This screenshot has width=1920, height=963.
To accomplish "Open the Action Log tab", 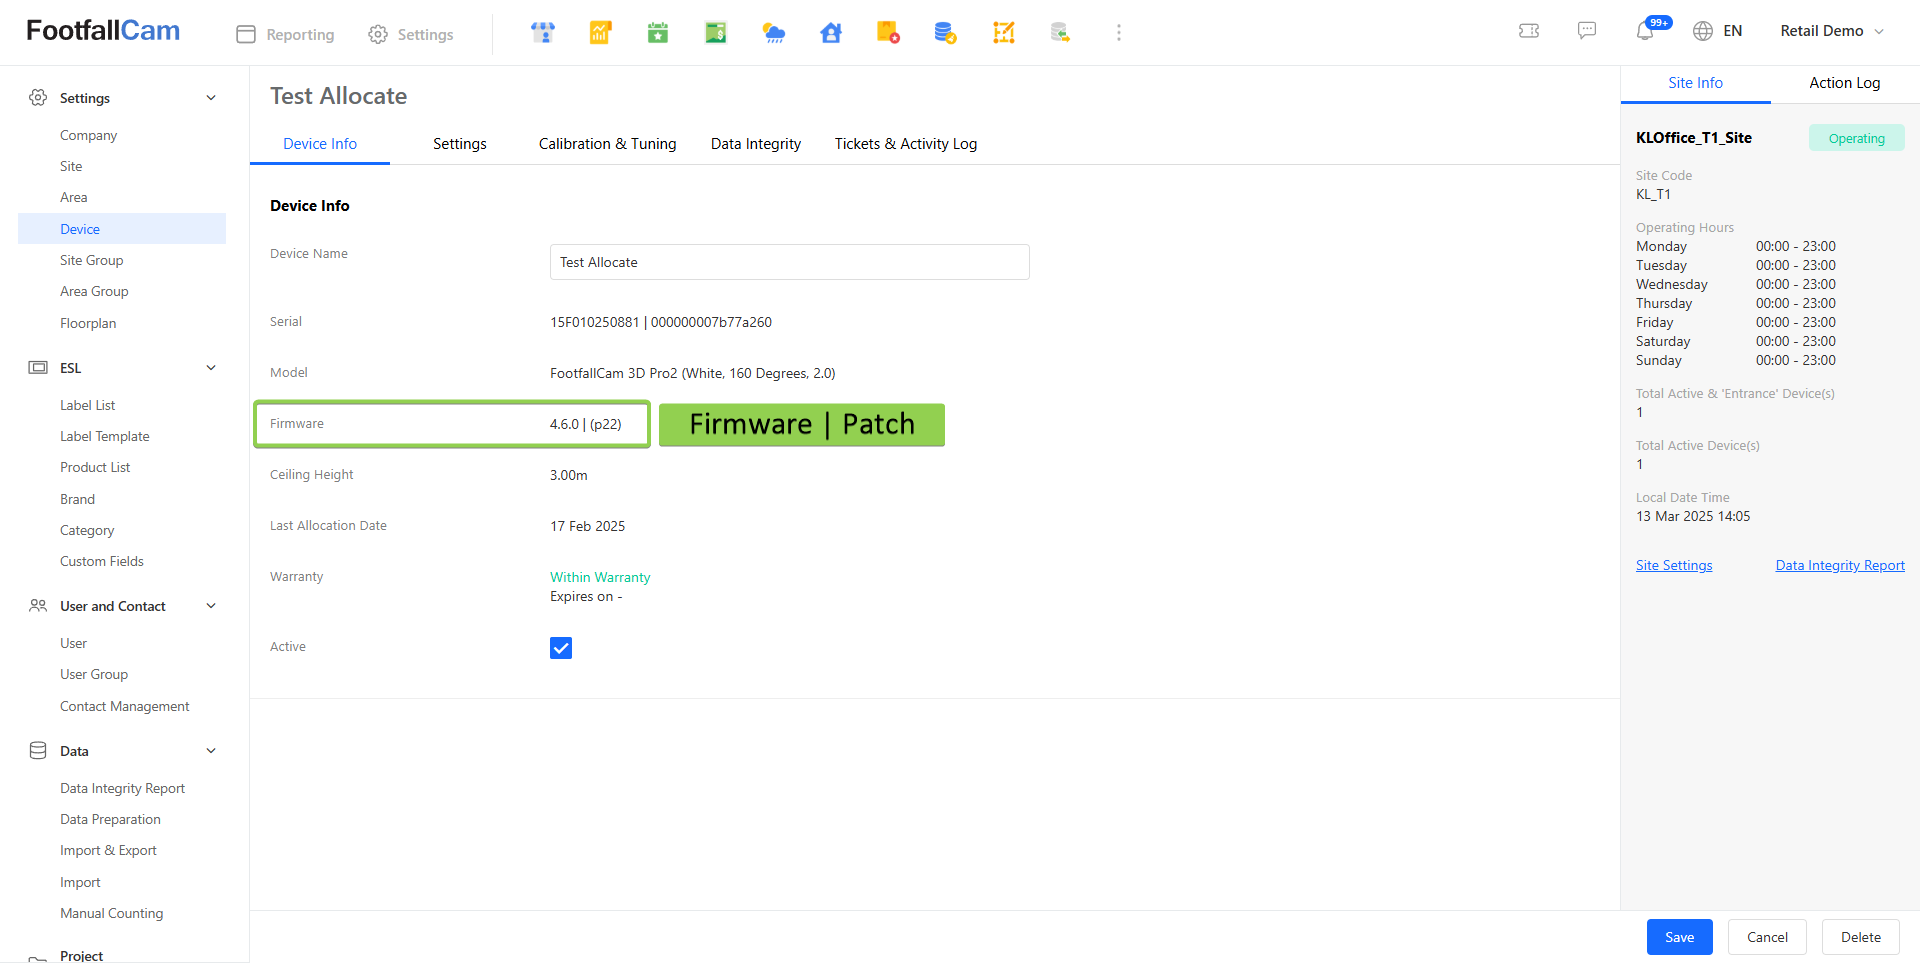I will pos(1844,83).
